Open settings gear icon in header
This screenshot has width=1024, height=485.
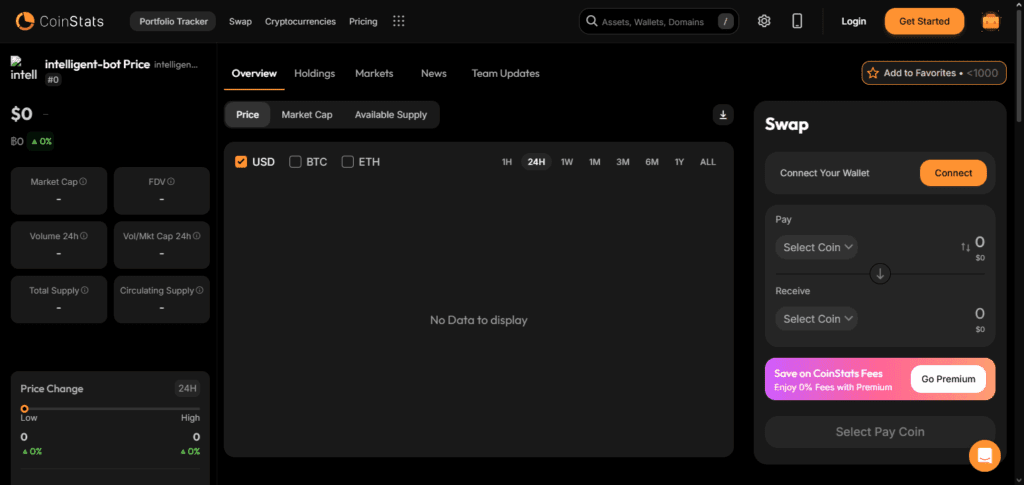(x=764, y=21)
